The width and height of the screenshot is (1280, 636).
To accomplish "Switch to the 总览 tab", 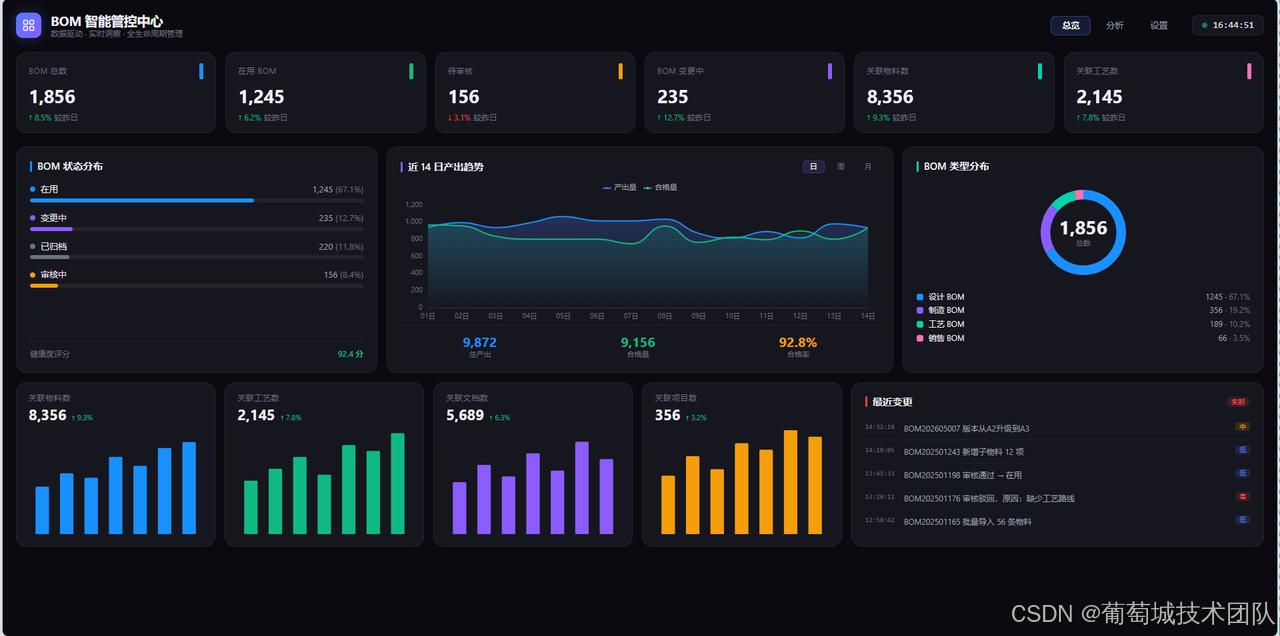I will pos(1070,25).
